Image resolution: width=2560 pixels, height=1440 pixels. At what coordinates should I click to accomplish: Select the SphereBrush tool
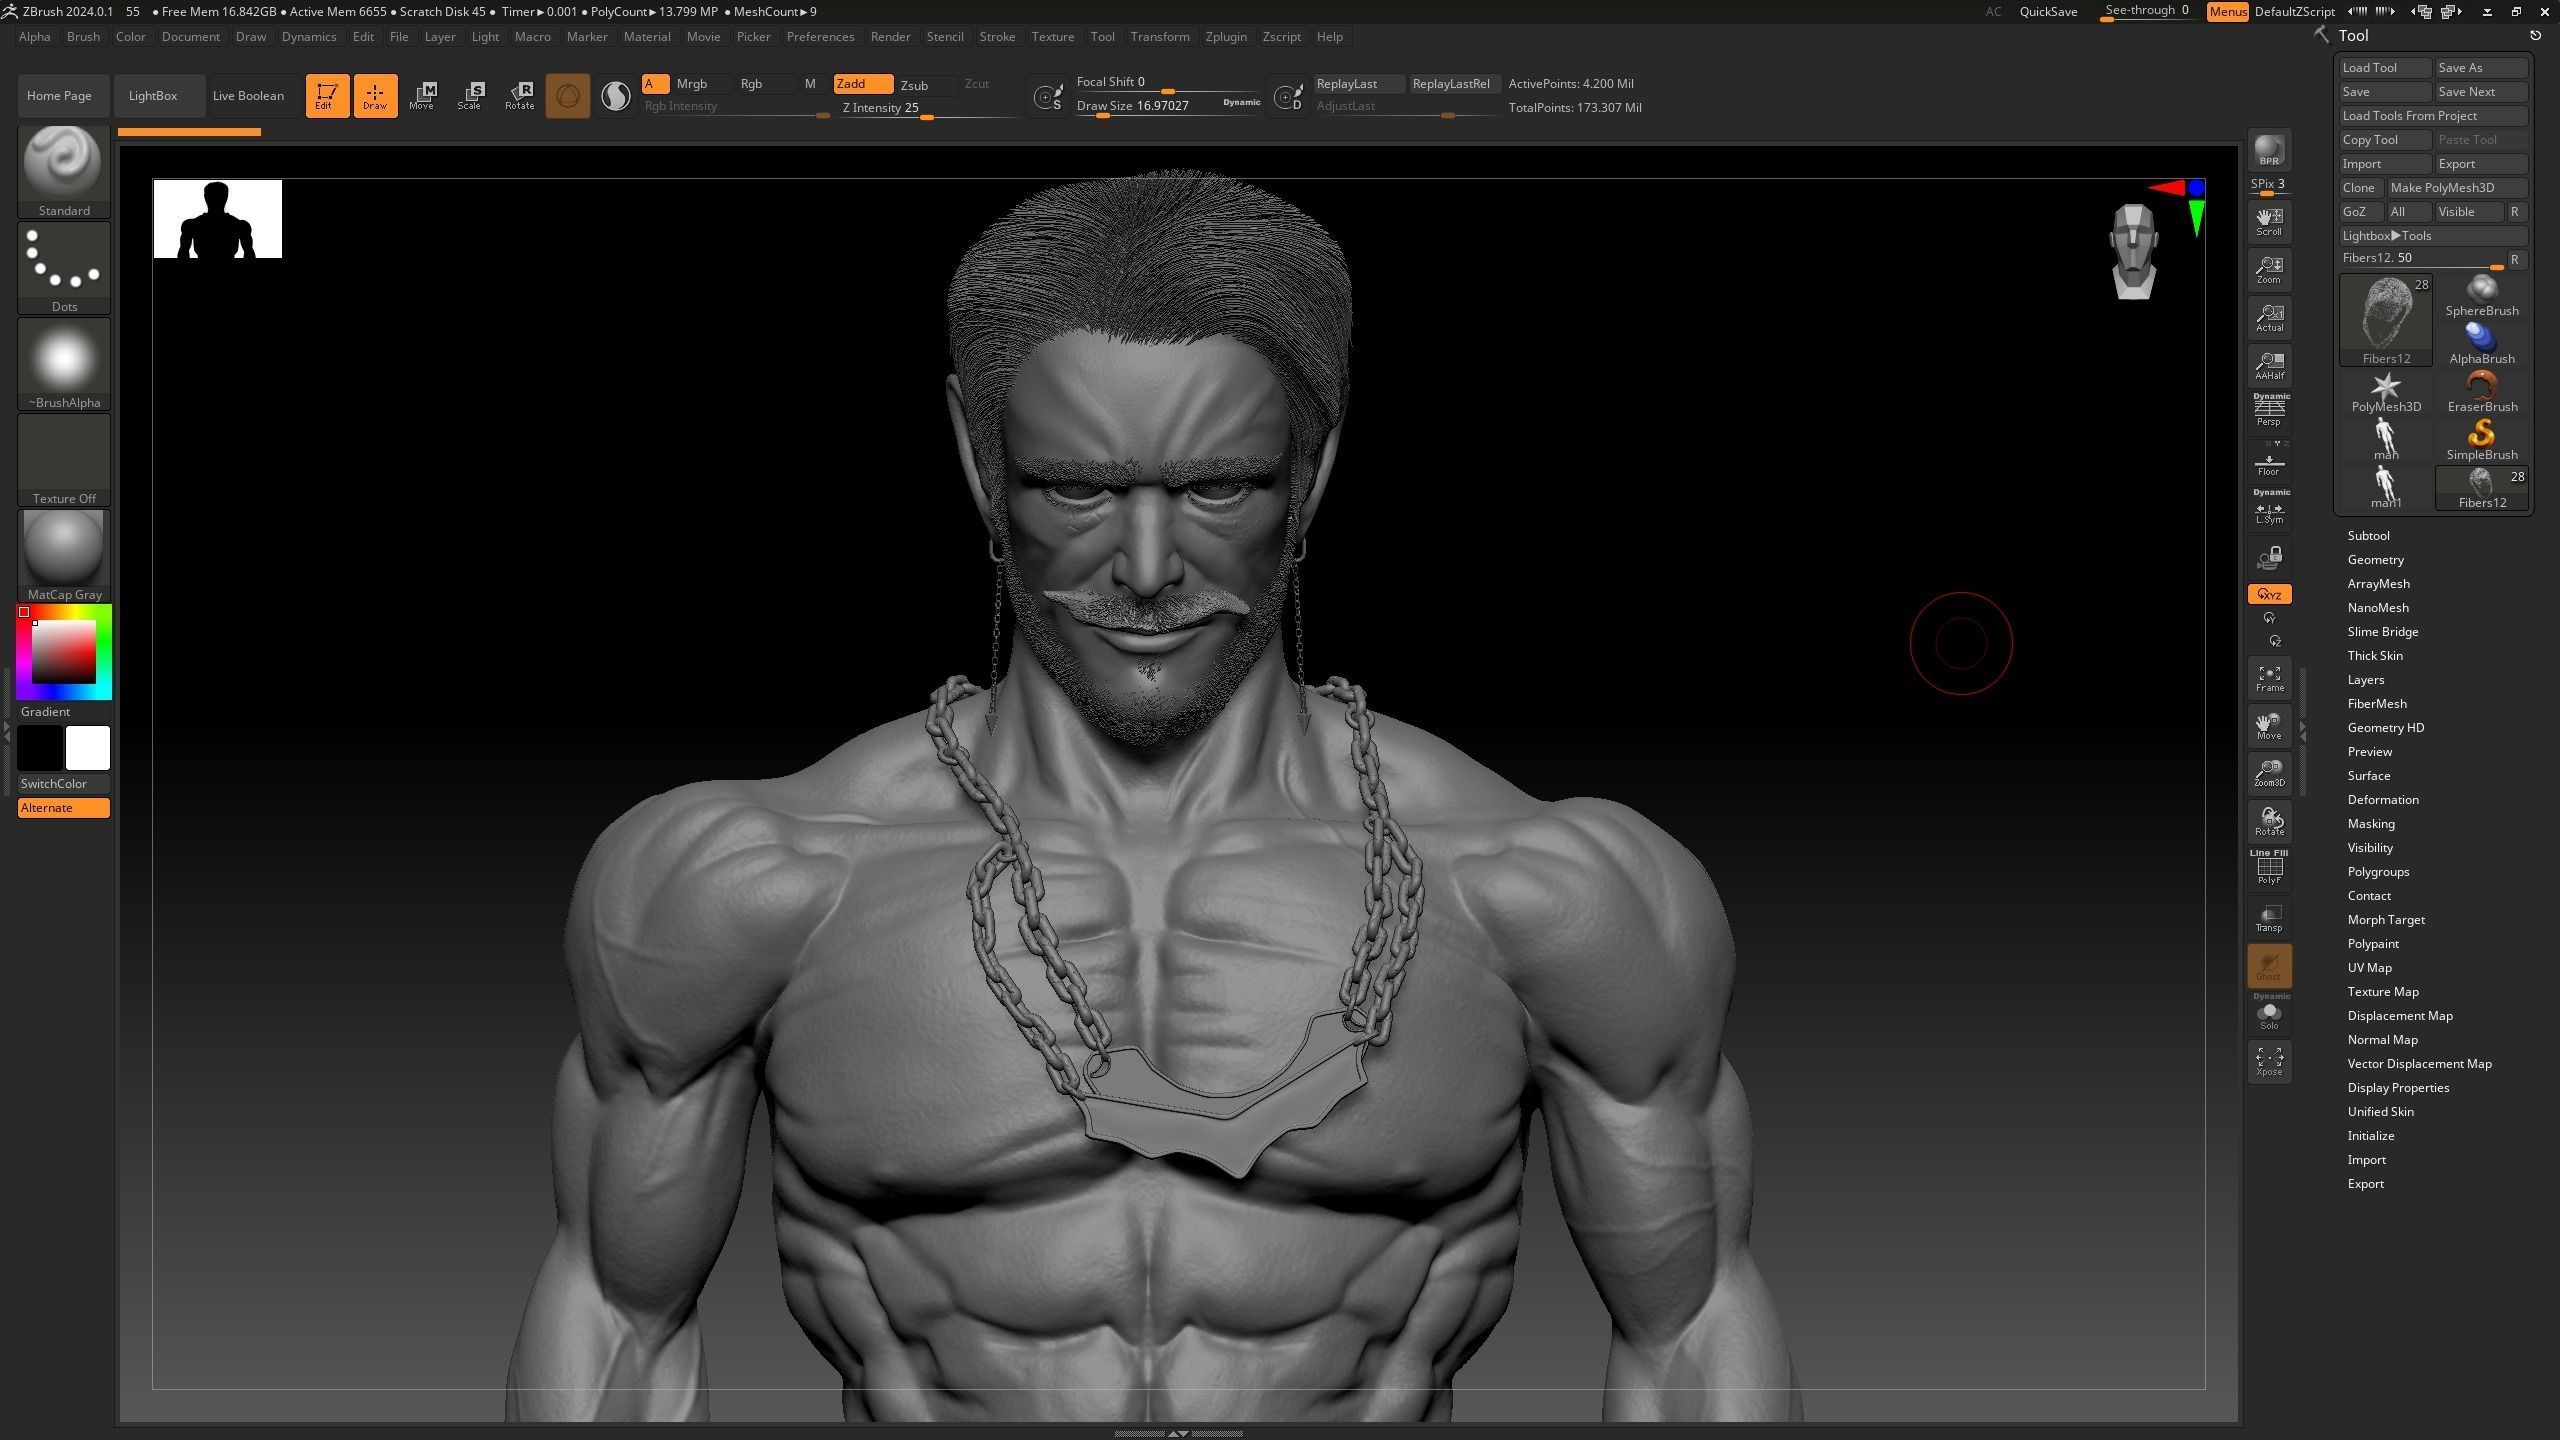[2482, 297]
